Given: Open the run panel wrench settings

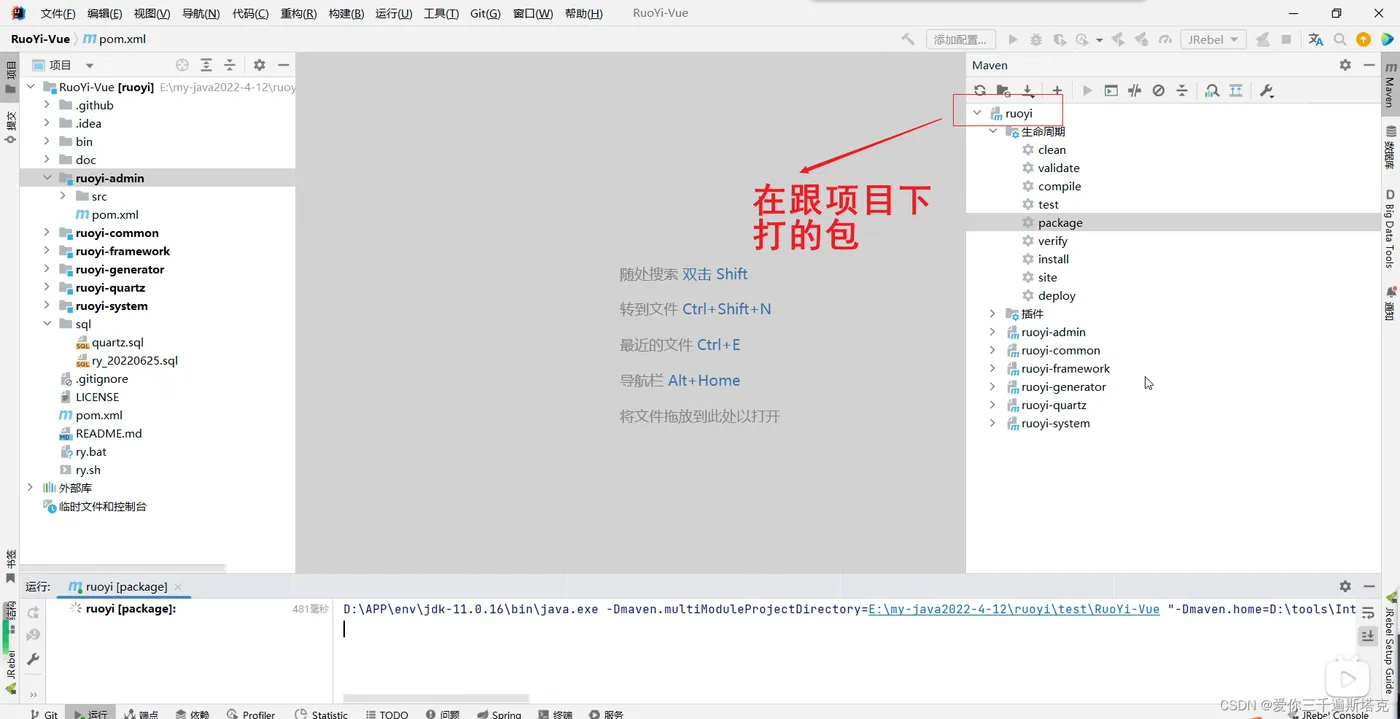Looking at the screenshot, I should 33,659.
